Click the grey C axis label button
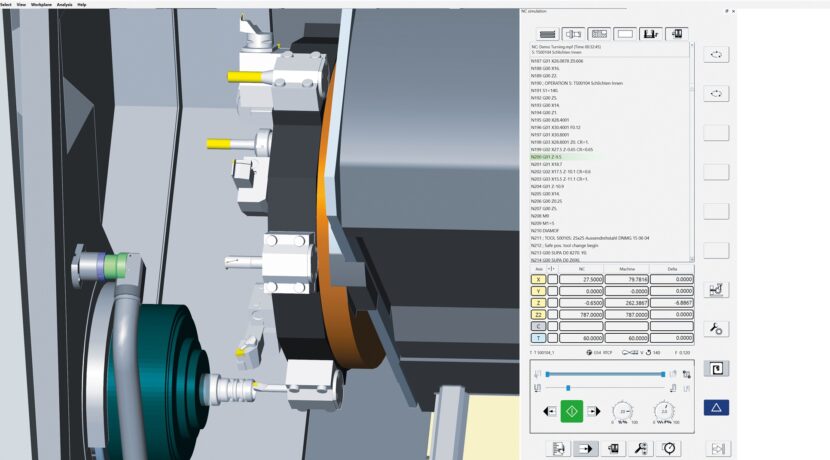830x460 pixels. coord(538,326)
